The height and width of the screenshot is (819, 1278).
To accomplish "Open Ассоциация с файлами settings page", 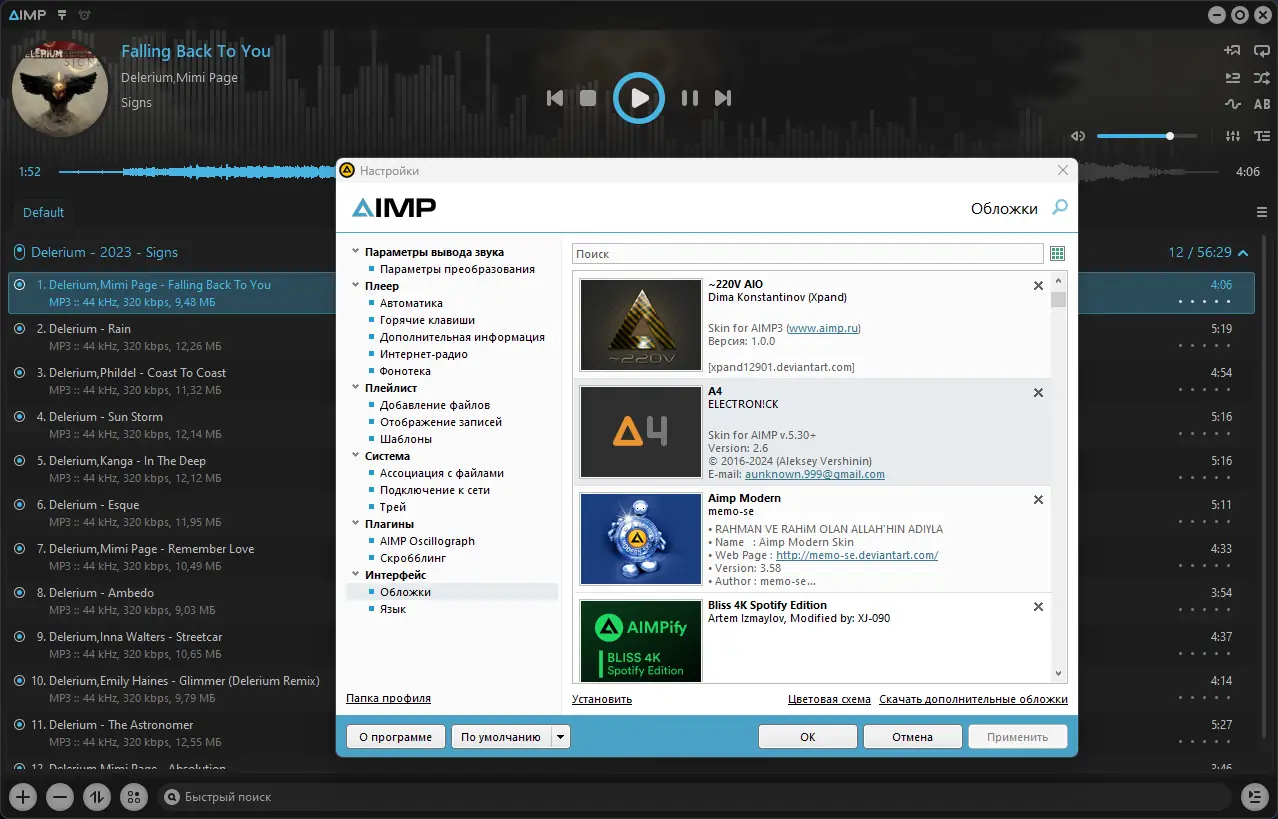I will [x=441, y=473].
